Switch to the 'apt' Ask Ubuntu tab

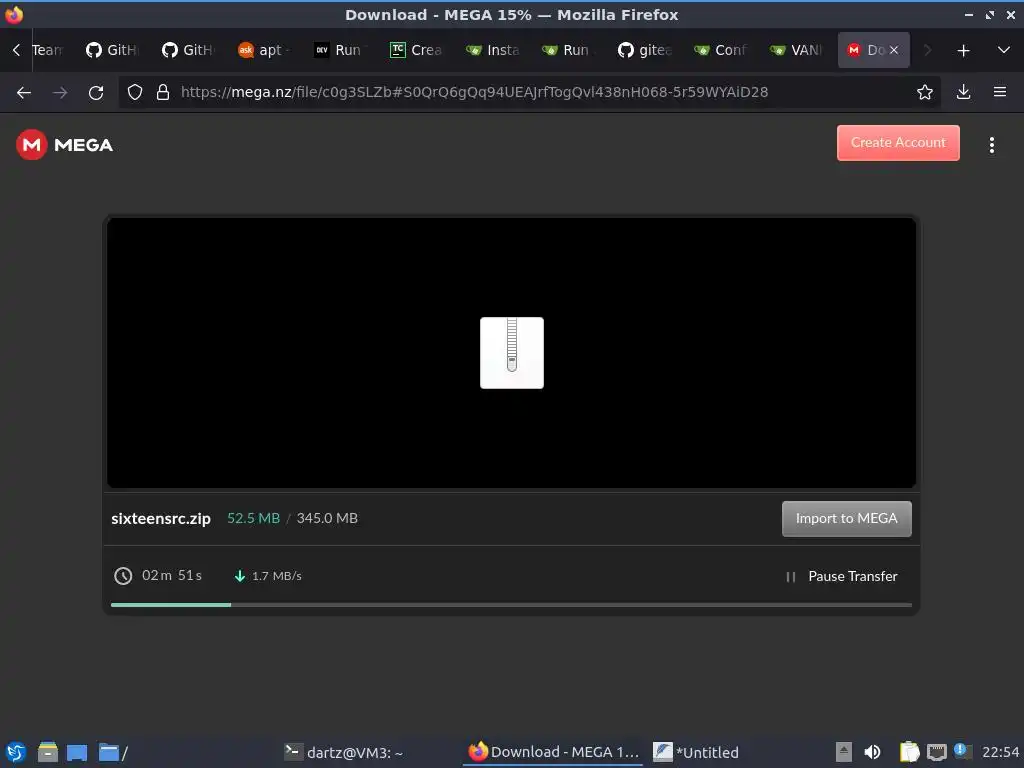pos(264,50)
